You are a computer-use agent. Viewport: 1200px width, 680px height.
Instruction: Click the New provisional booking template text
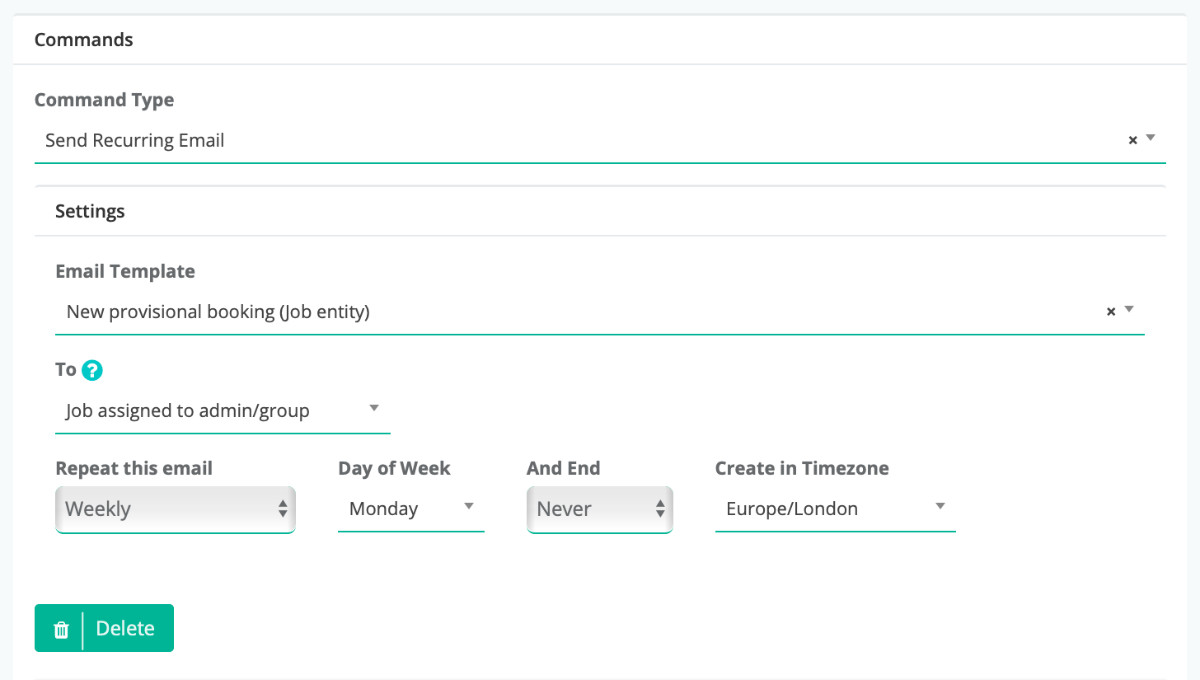(x=218, y=312)
